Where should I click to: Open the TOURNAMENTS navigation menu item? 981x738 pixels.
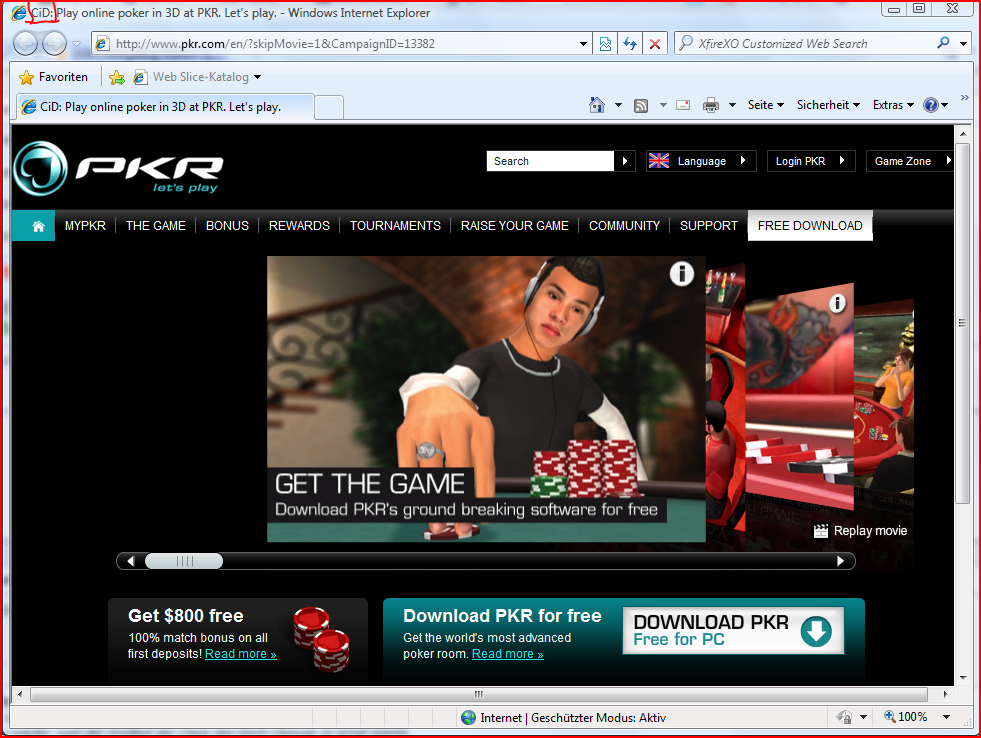395,226
